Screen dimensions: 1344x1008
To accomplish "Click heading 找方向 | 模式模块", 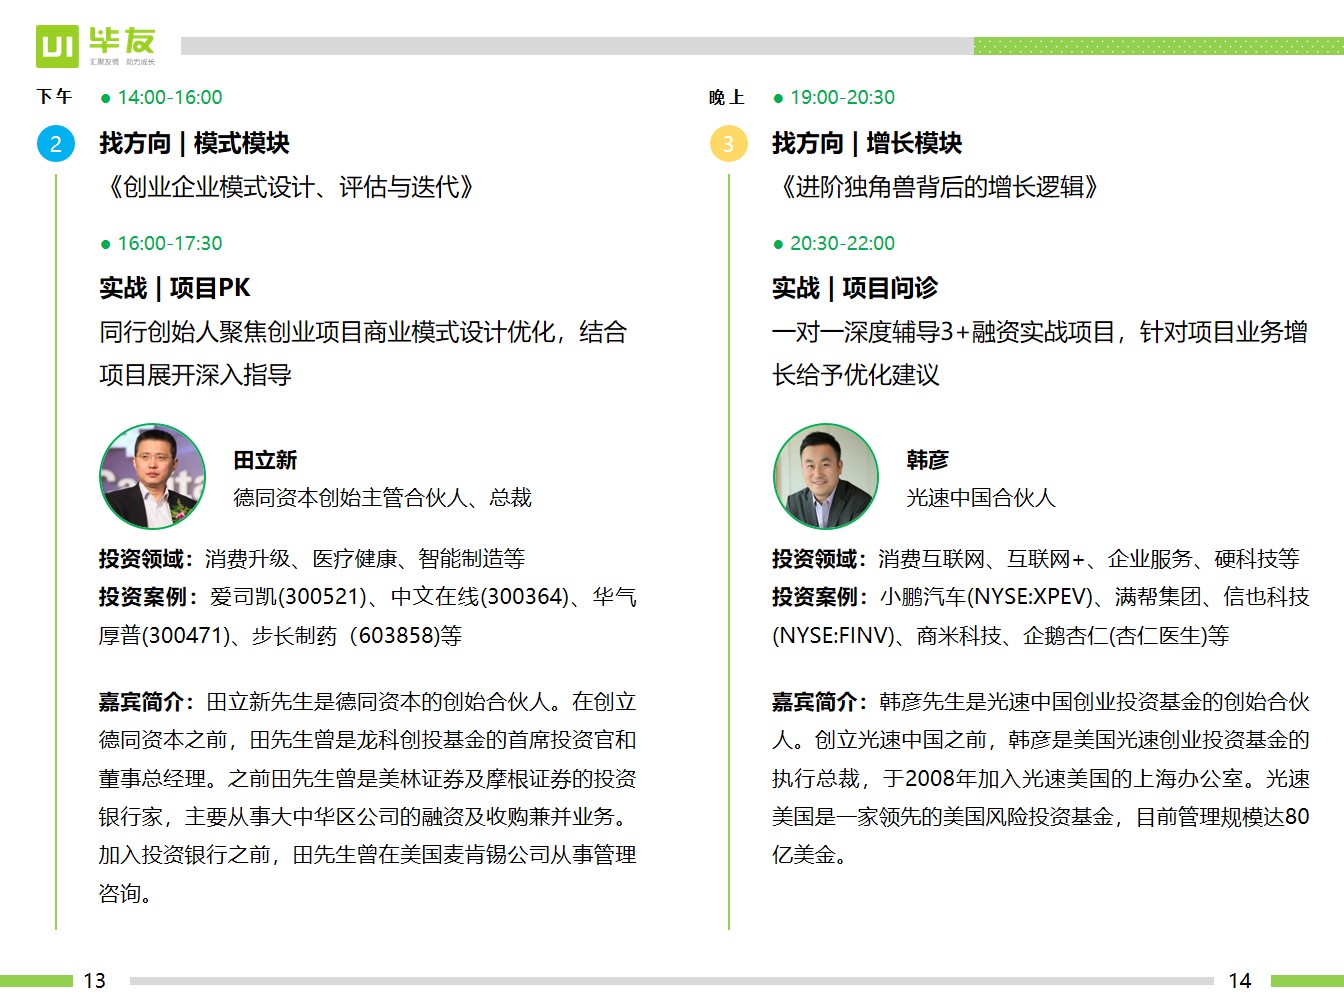I will click(x=194, y=143).
